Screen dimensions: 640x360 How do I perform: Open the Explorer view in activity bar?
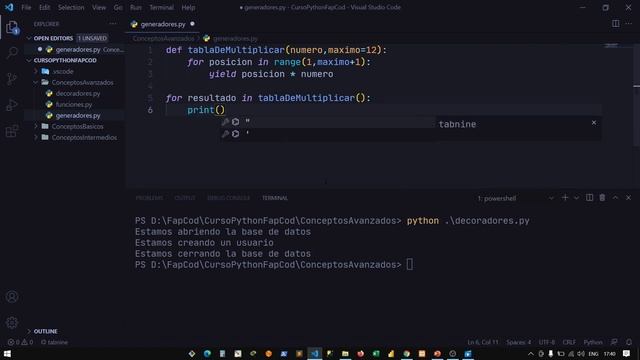(12, 28)
